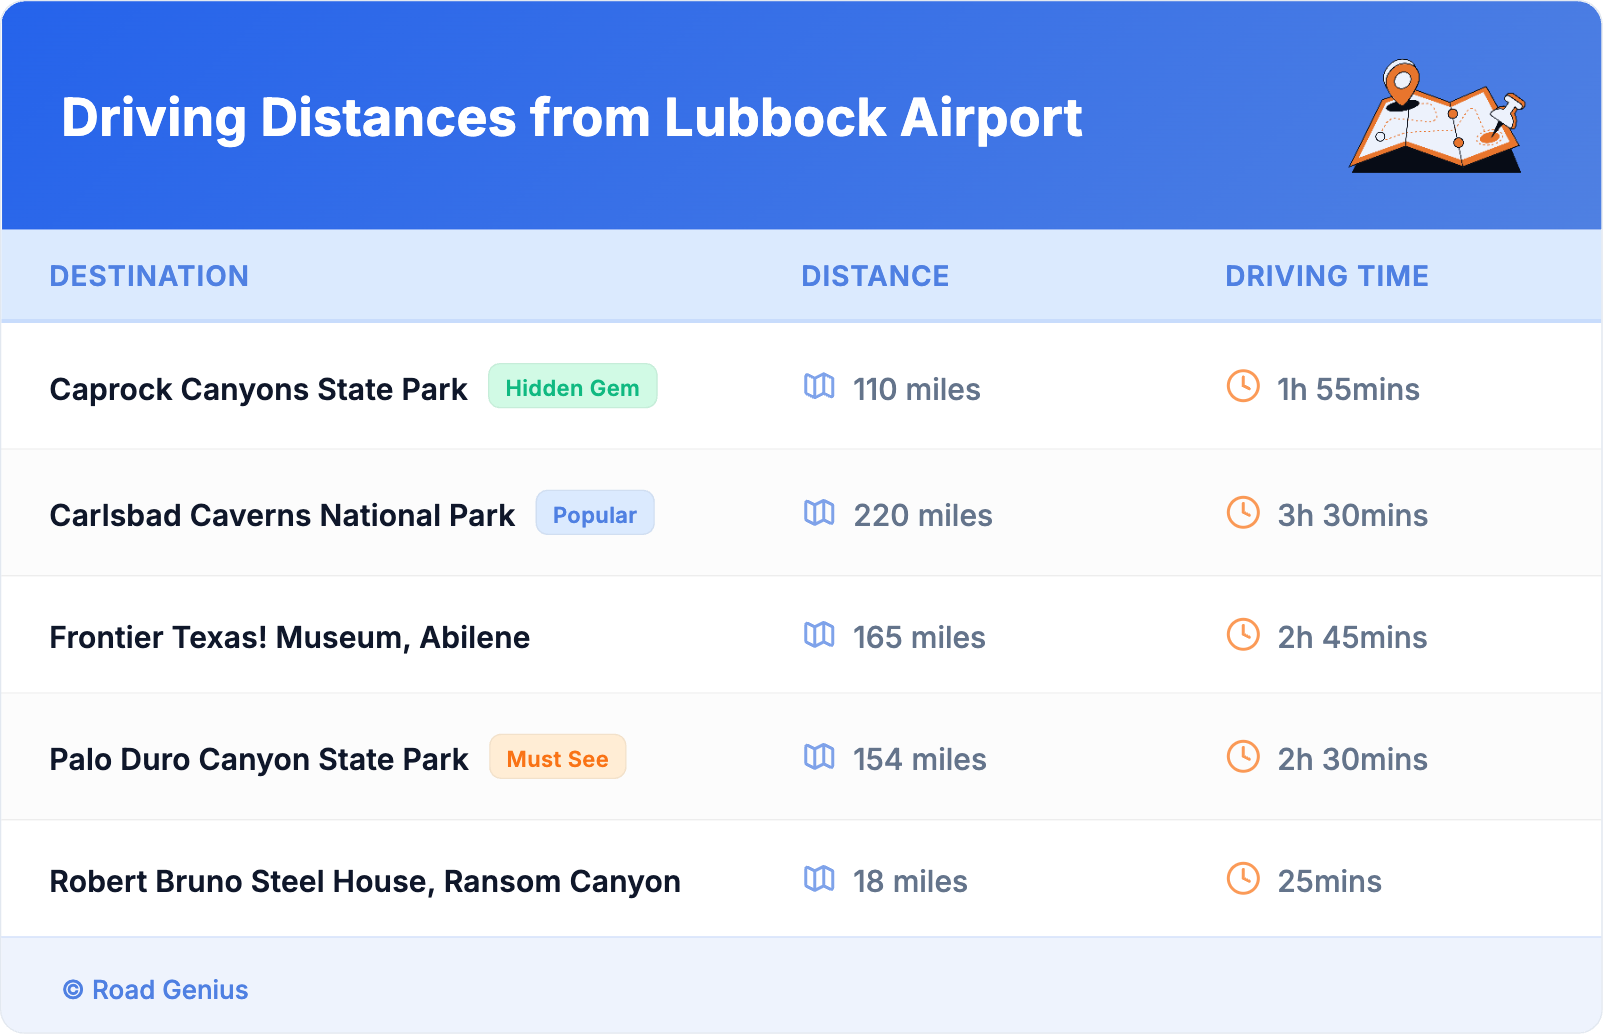The image size is (1604, 1034).
Task: Open the DRIVING TIME column header
Action: pos(1327,276)
